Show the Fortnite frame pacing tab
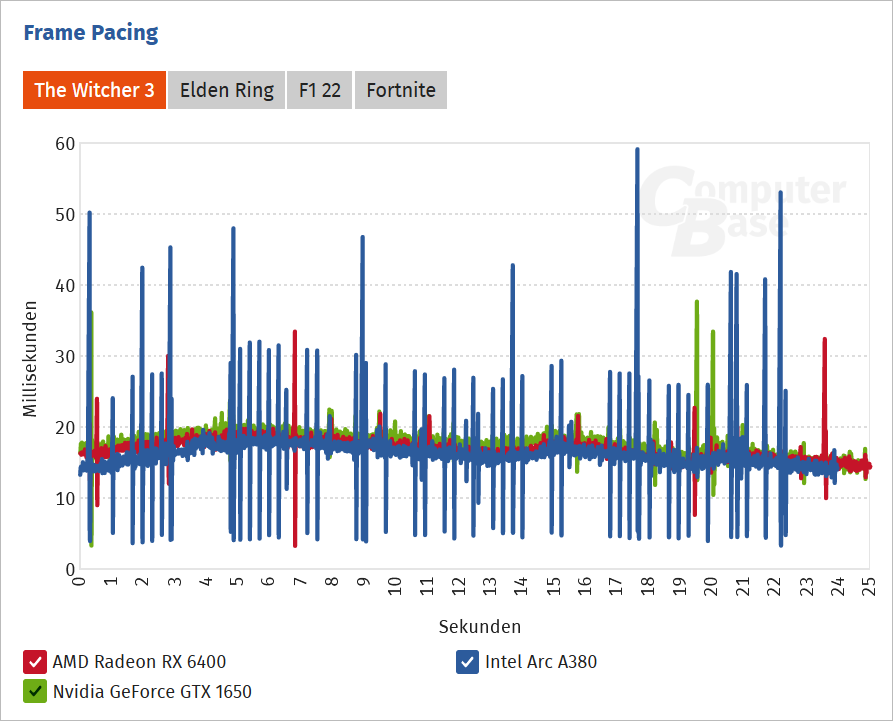 (x=401, y=90)
